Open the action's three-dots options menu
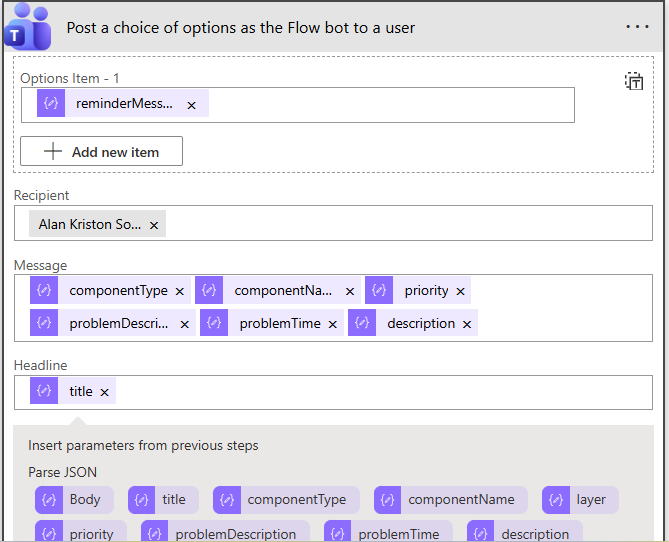 click(x=637, y=27)
